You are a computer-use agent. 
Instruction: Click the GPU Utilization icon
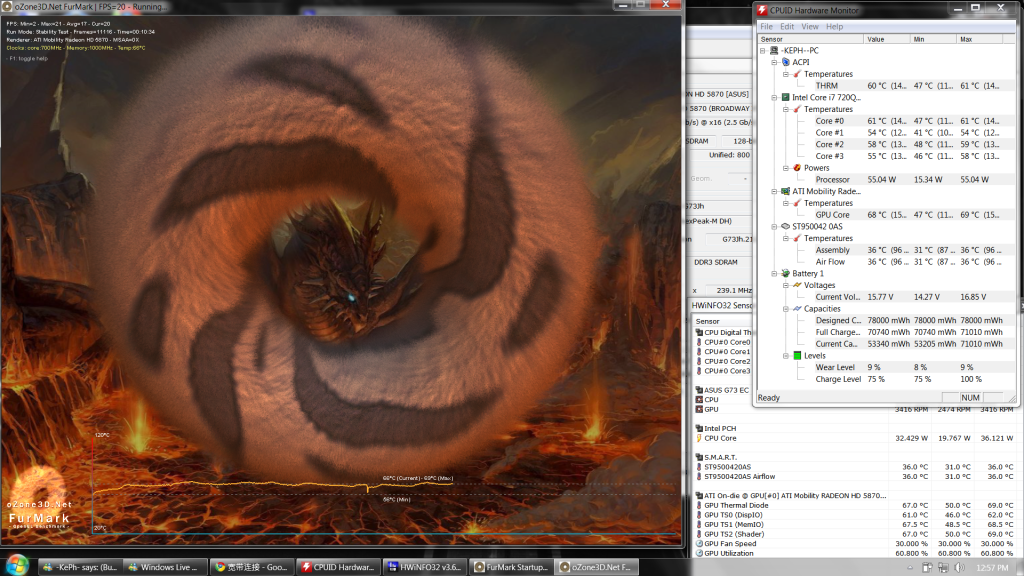699,553
